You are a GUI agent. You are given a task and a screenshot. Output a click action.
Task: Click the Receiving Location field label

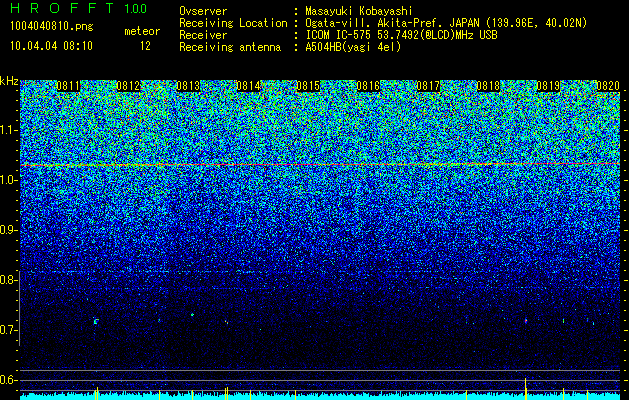click(233, 23)
